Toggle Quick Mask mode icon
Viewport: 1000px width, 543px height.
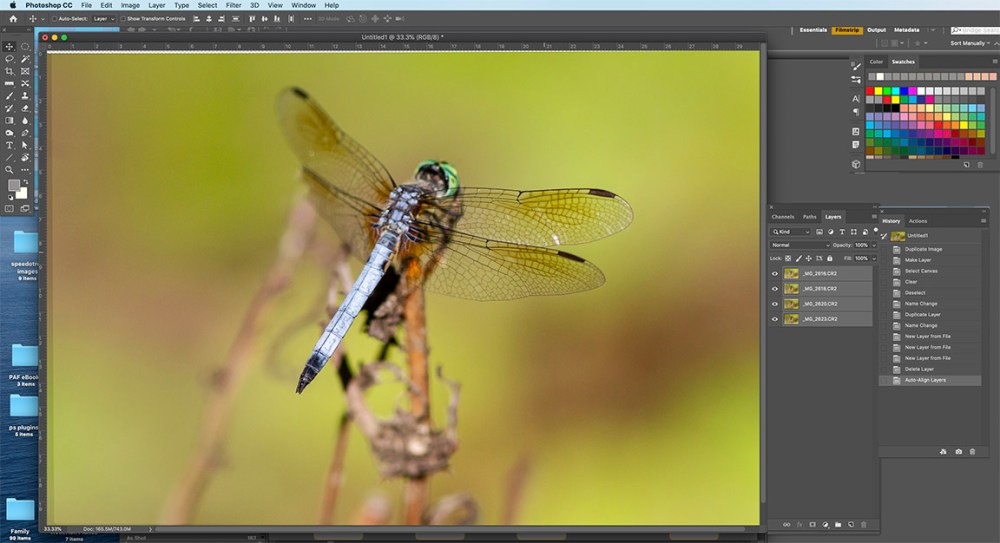click(x=9, y=208)
